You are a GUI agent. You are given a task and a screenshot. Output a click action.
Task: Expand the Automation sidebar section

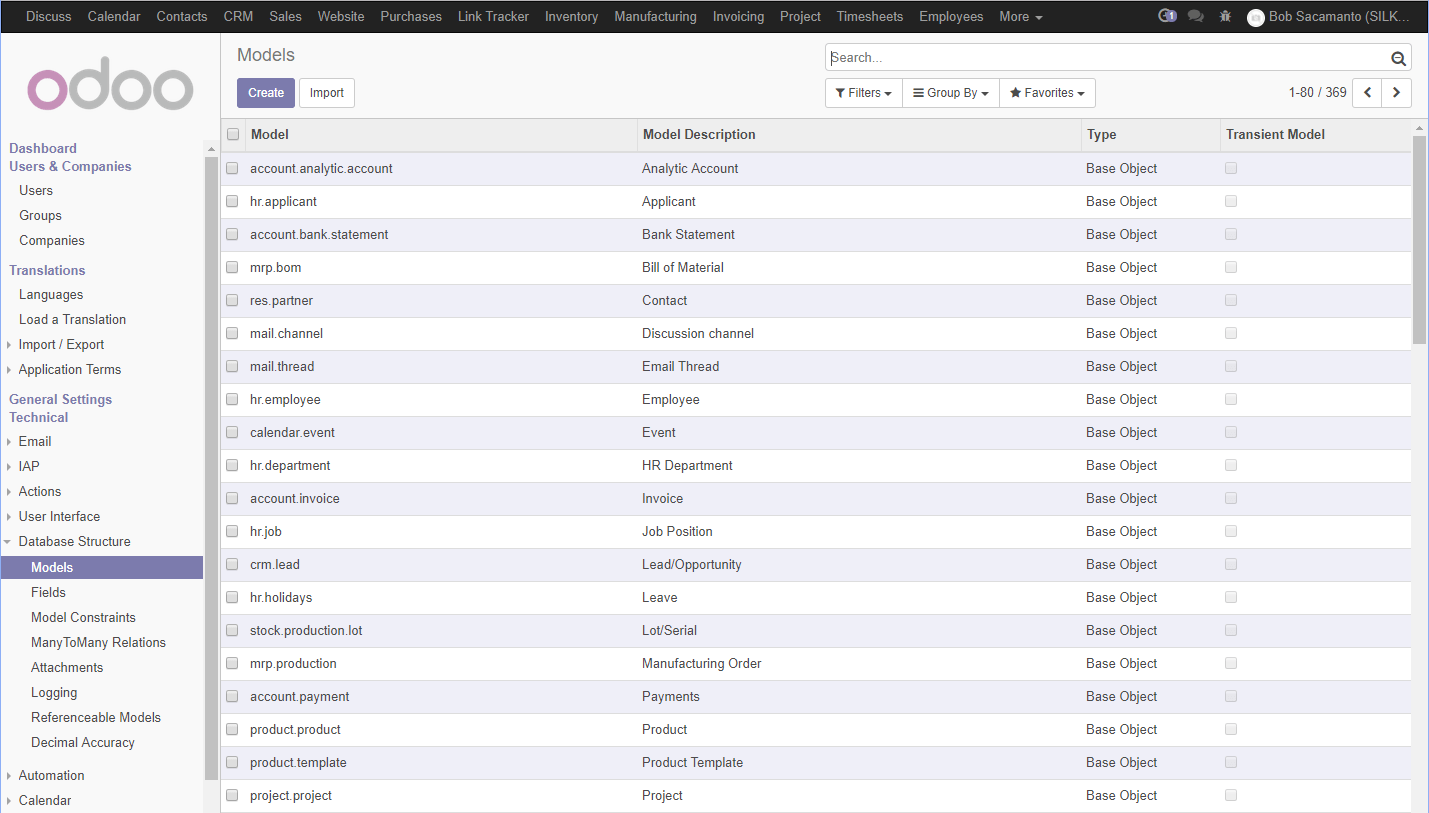point(51,775)
